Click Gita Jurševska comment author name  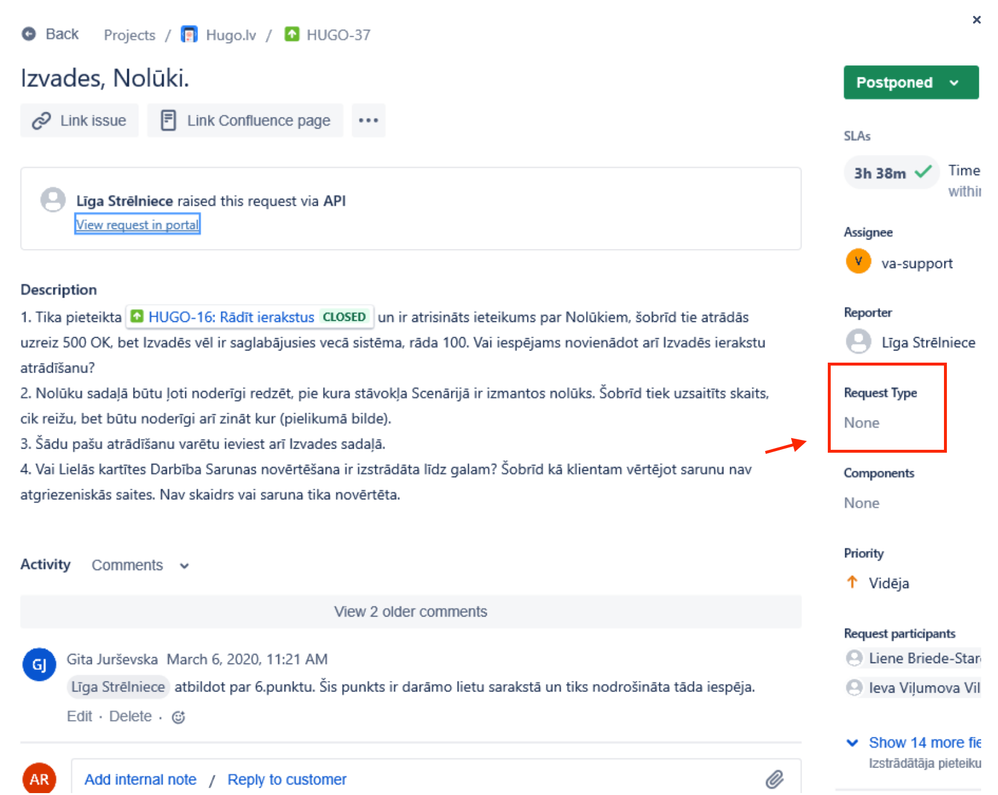pyautogui.click(x=112, y=659)
